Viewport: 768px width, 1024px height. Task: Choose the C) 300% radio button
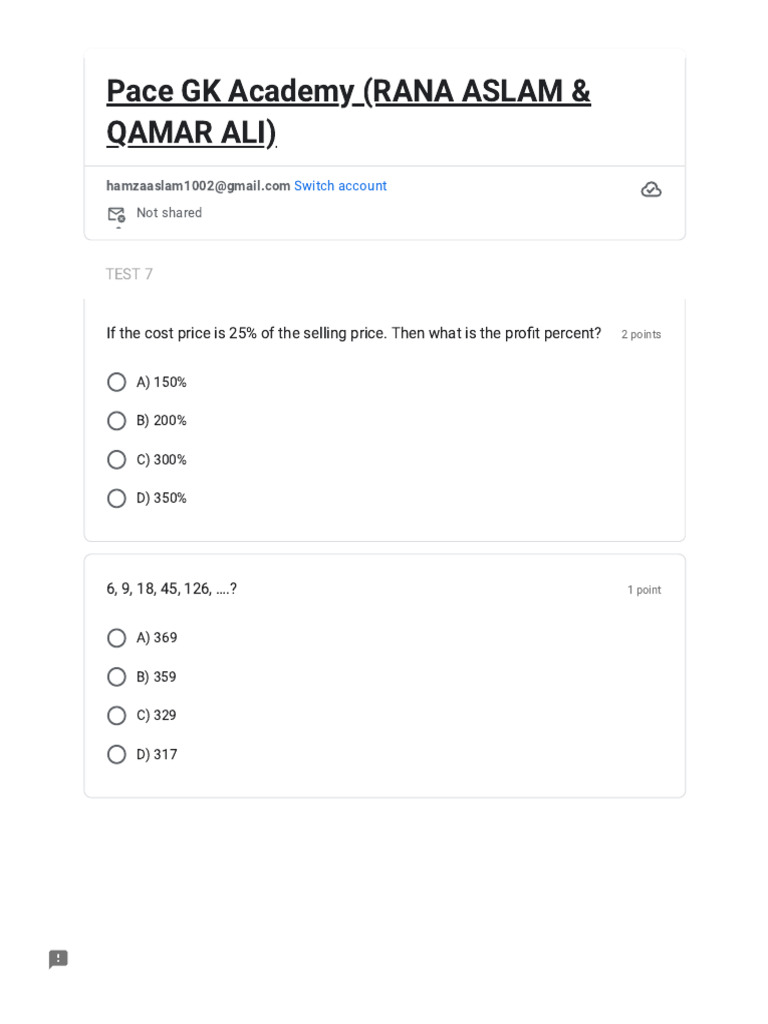click(x=117, y=460)
